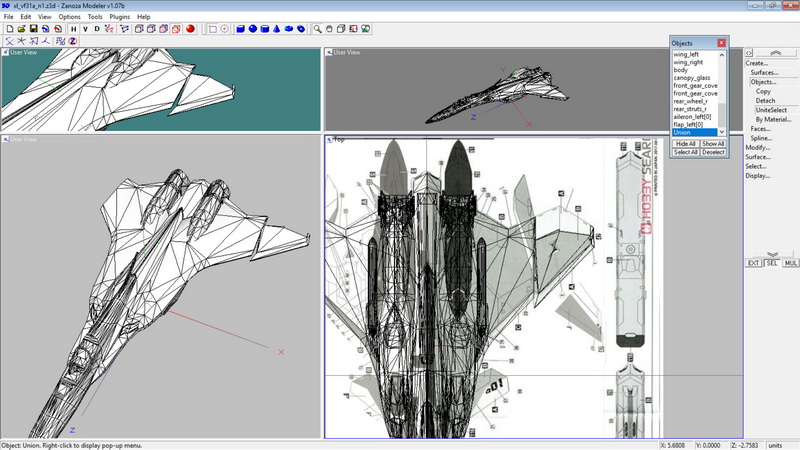Click the Hide All button
This screenshot has width=800, height=450.
coord(685,144)
